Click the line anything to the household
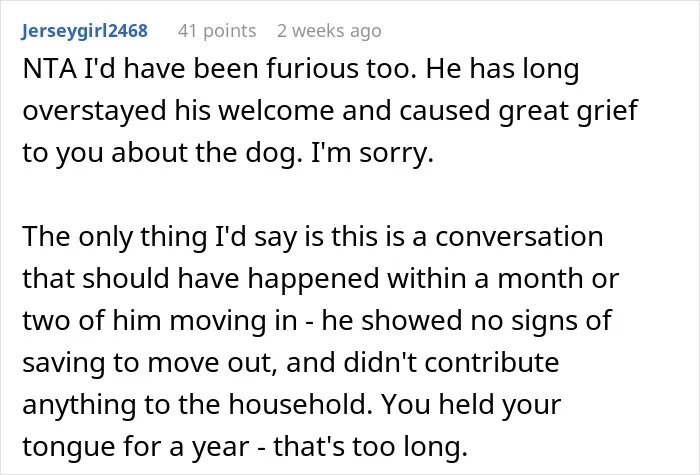 click(x=292, y=404)
